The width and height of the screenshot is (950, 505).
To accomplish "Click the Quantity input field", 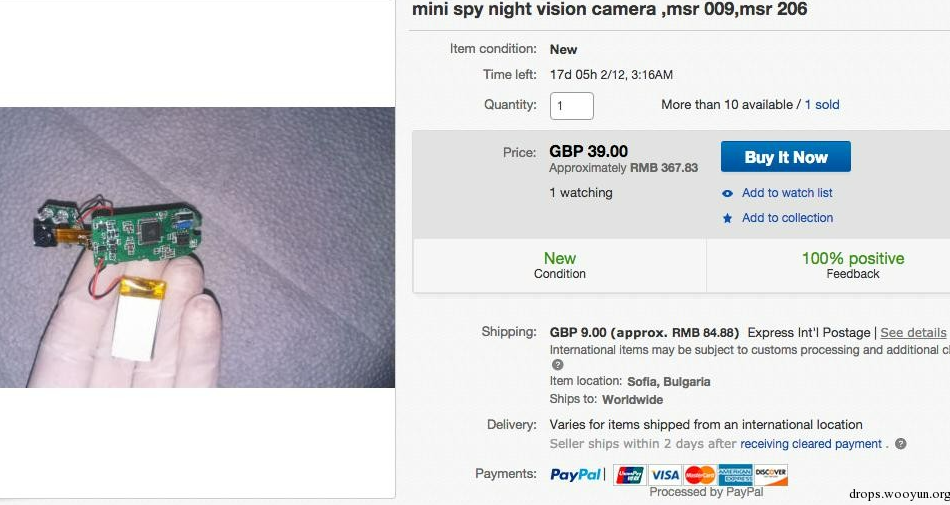I will [x=572, y=105].
